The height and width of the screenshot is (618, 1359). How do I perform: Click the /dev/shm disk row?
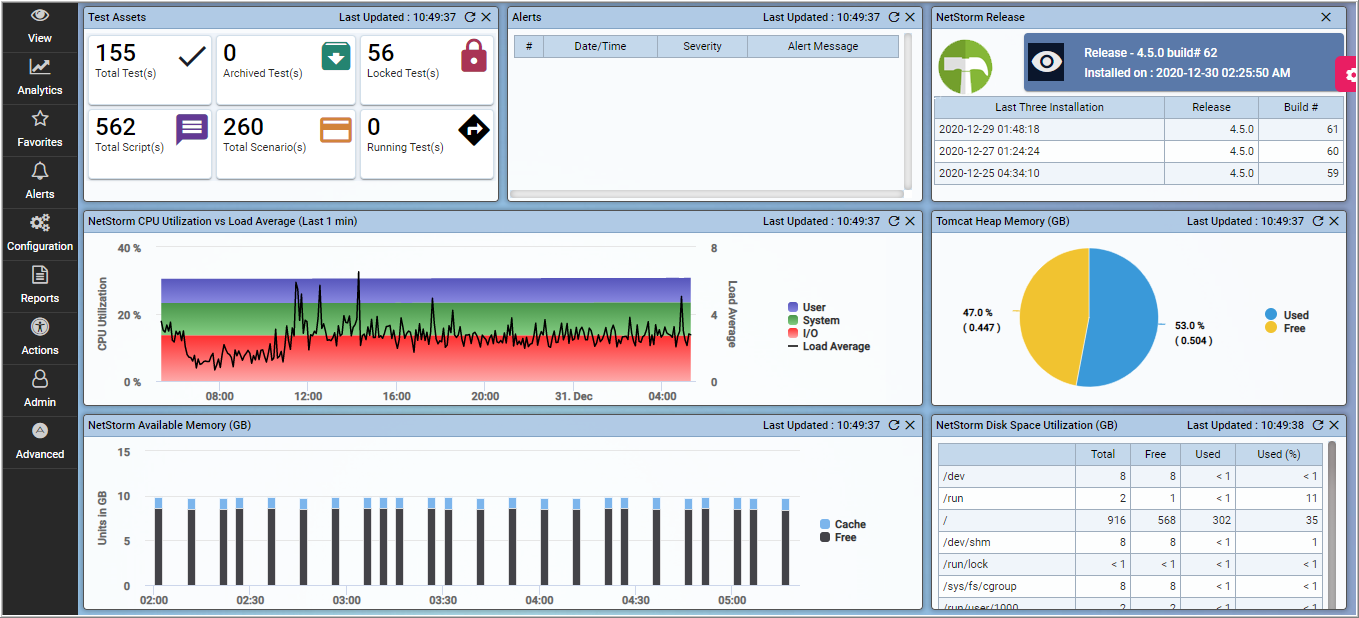(1129, 542)
